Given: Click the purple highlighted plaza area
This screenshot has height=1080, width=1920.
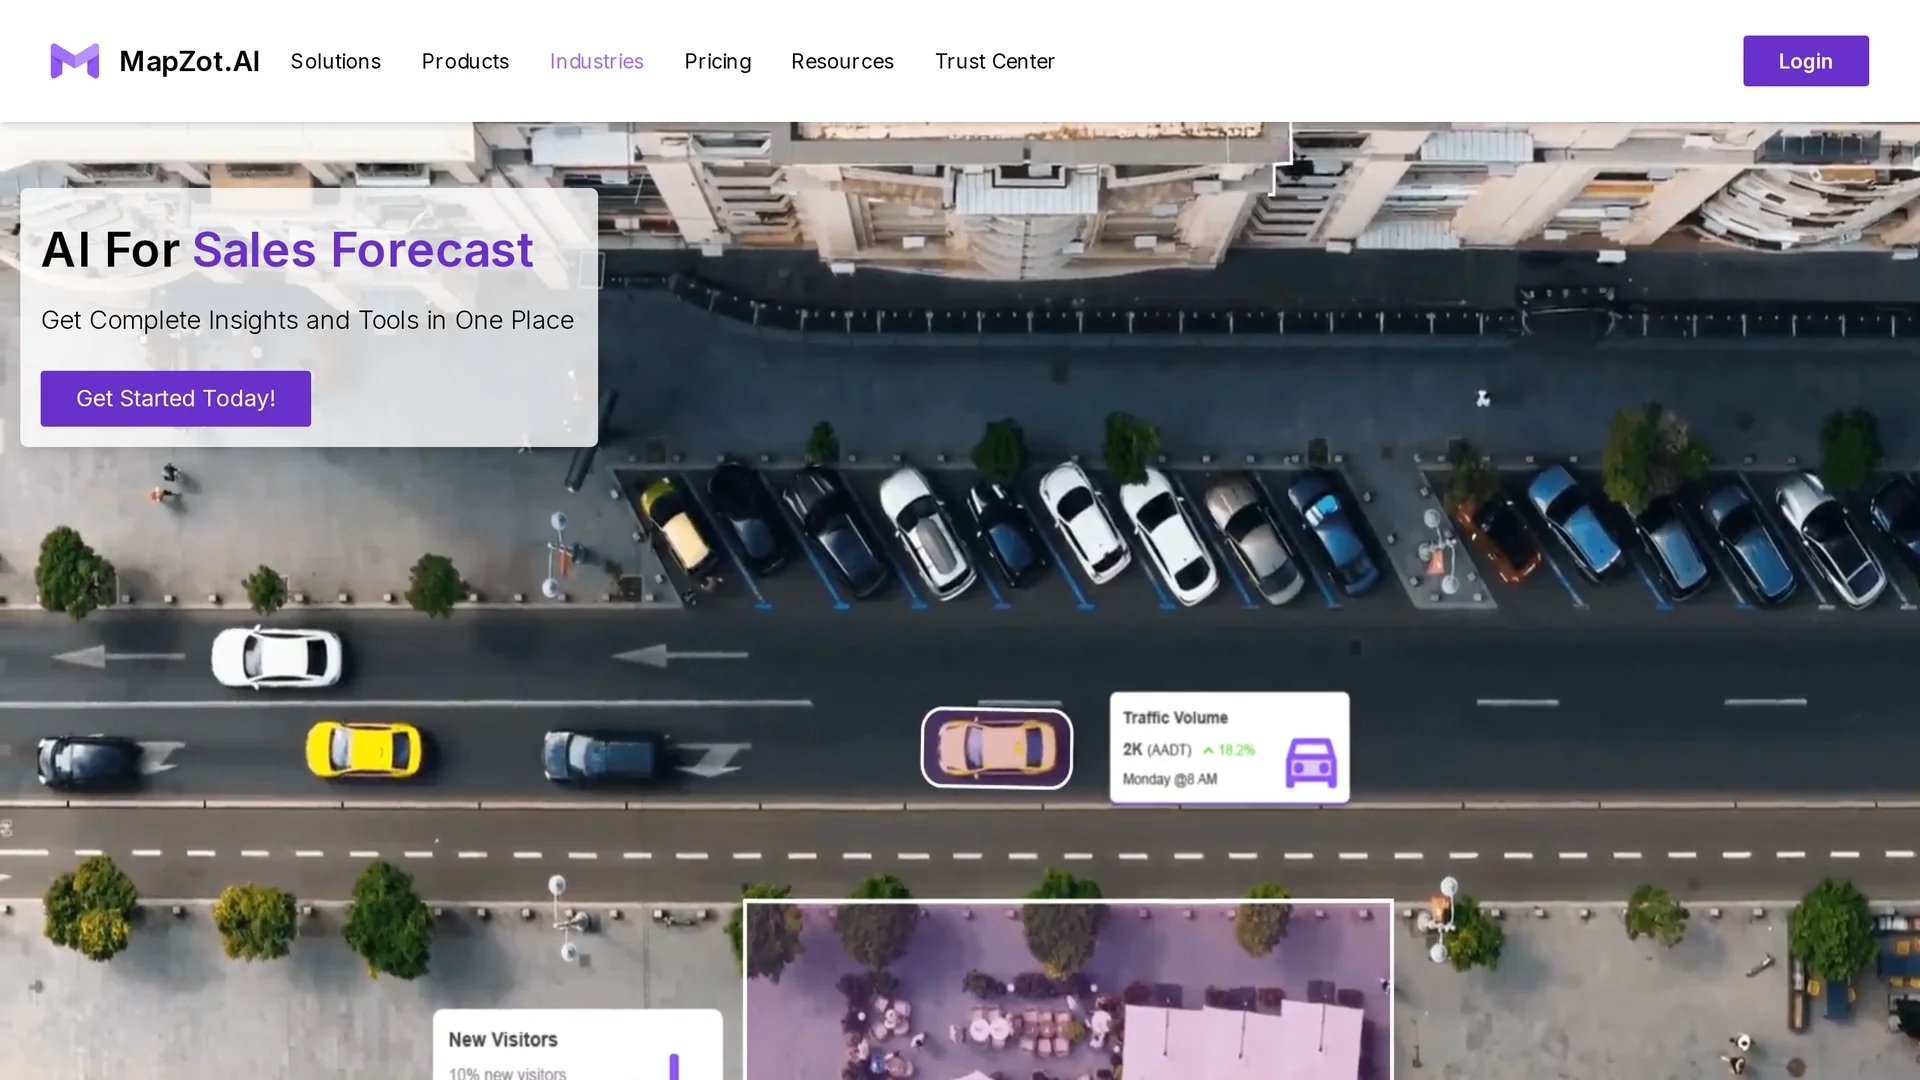Looking at the screenshot, I should pyautogui.click(x=1068, y=990).
